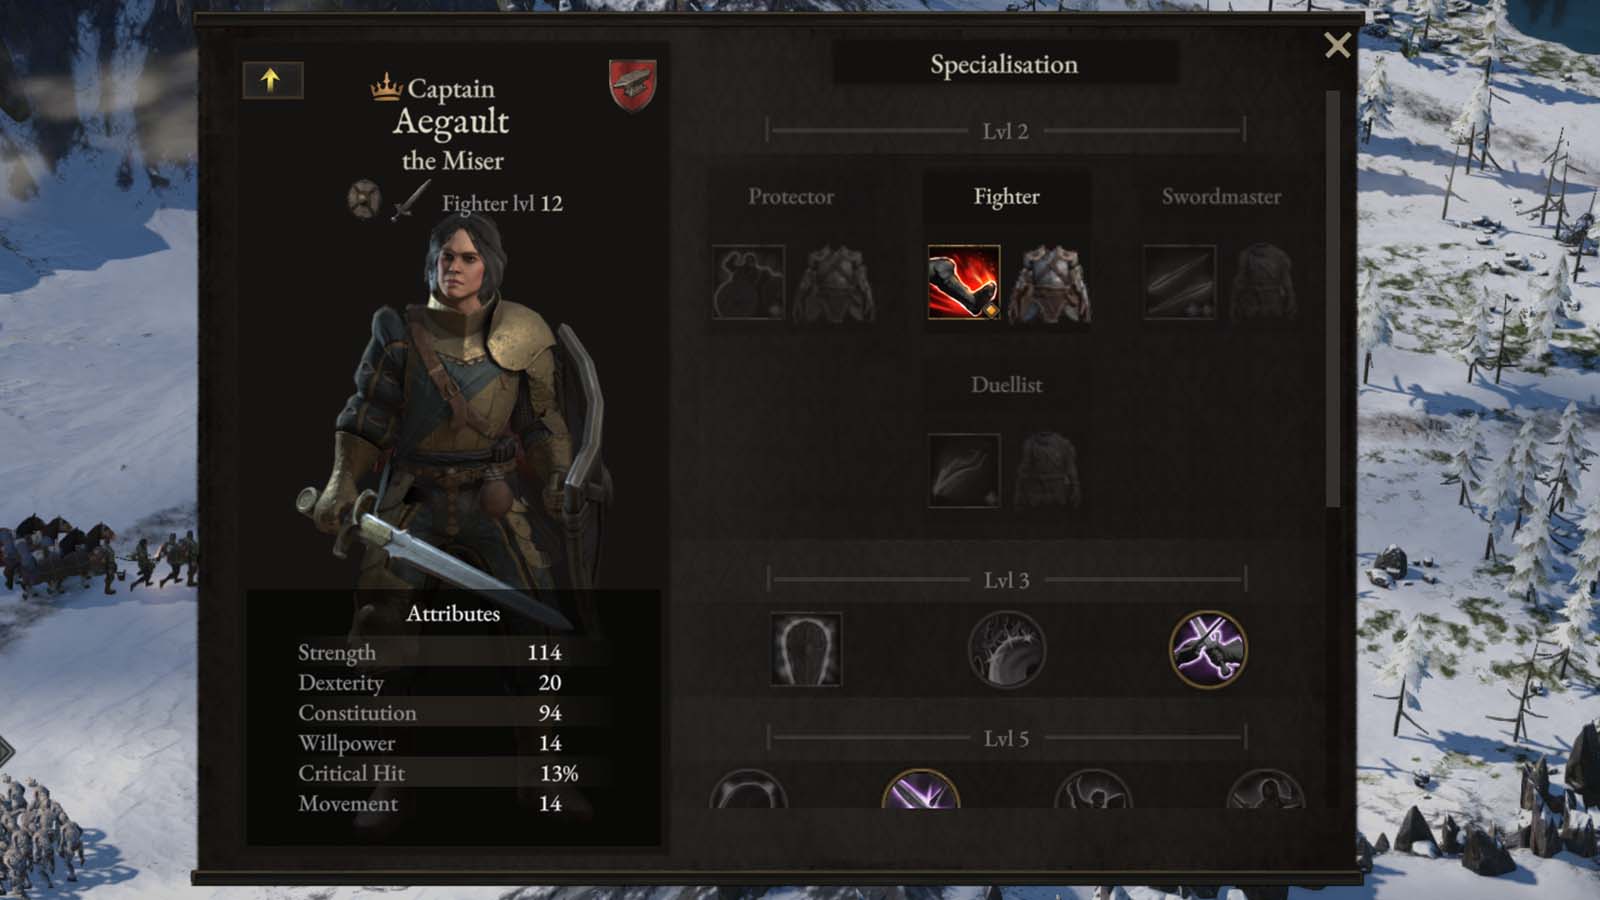The width and height of the screenshot is (1600, 900).
Task: Select the Fighter red arm skill icon
Action: point(964,282)
